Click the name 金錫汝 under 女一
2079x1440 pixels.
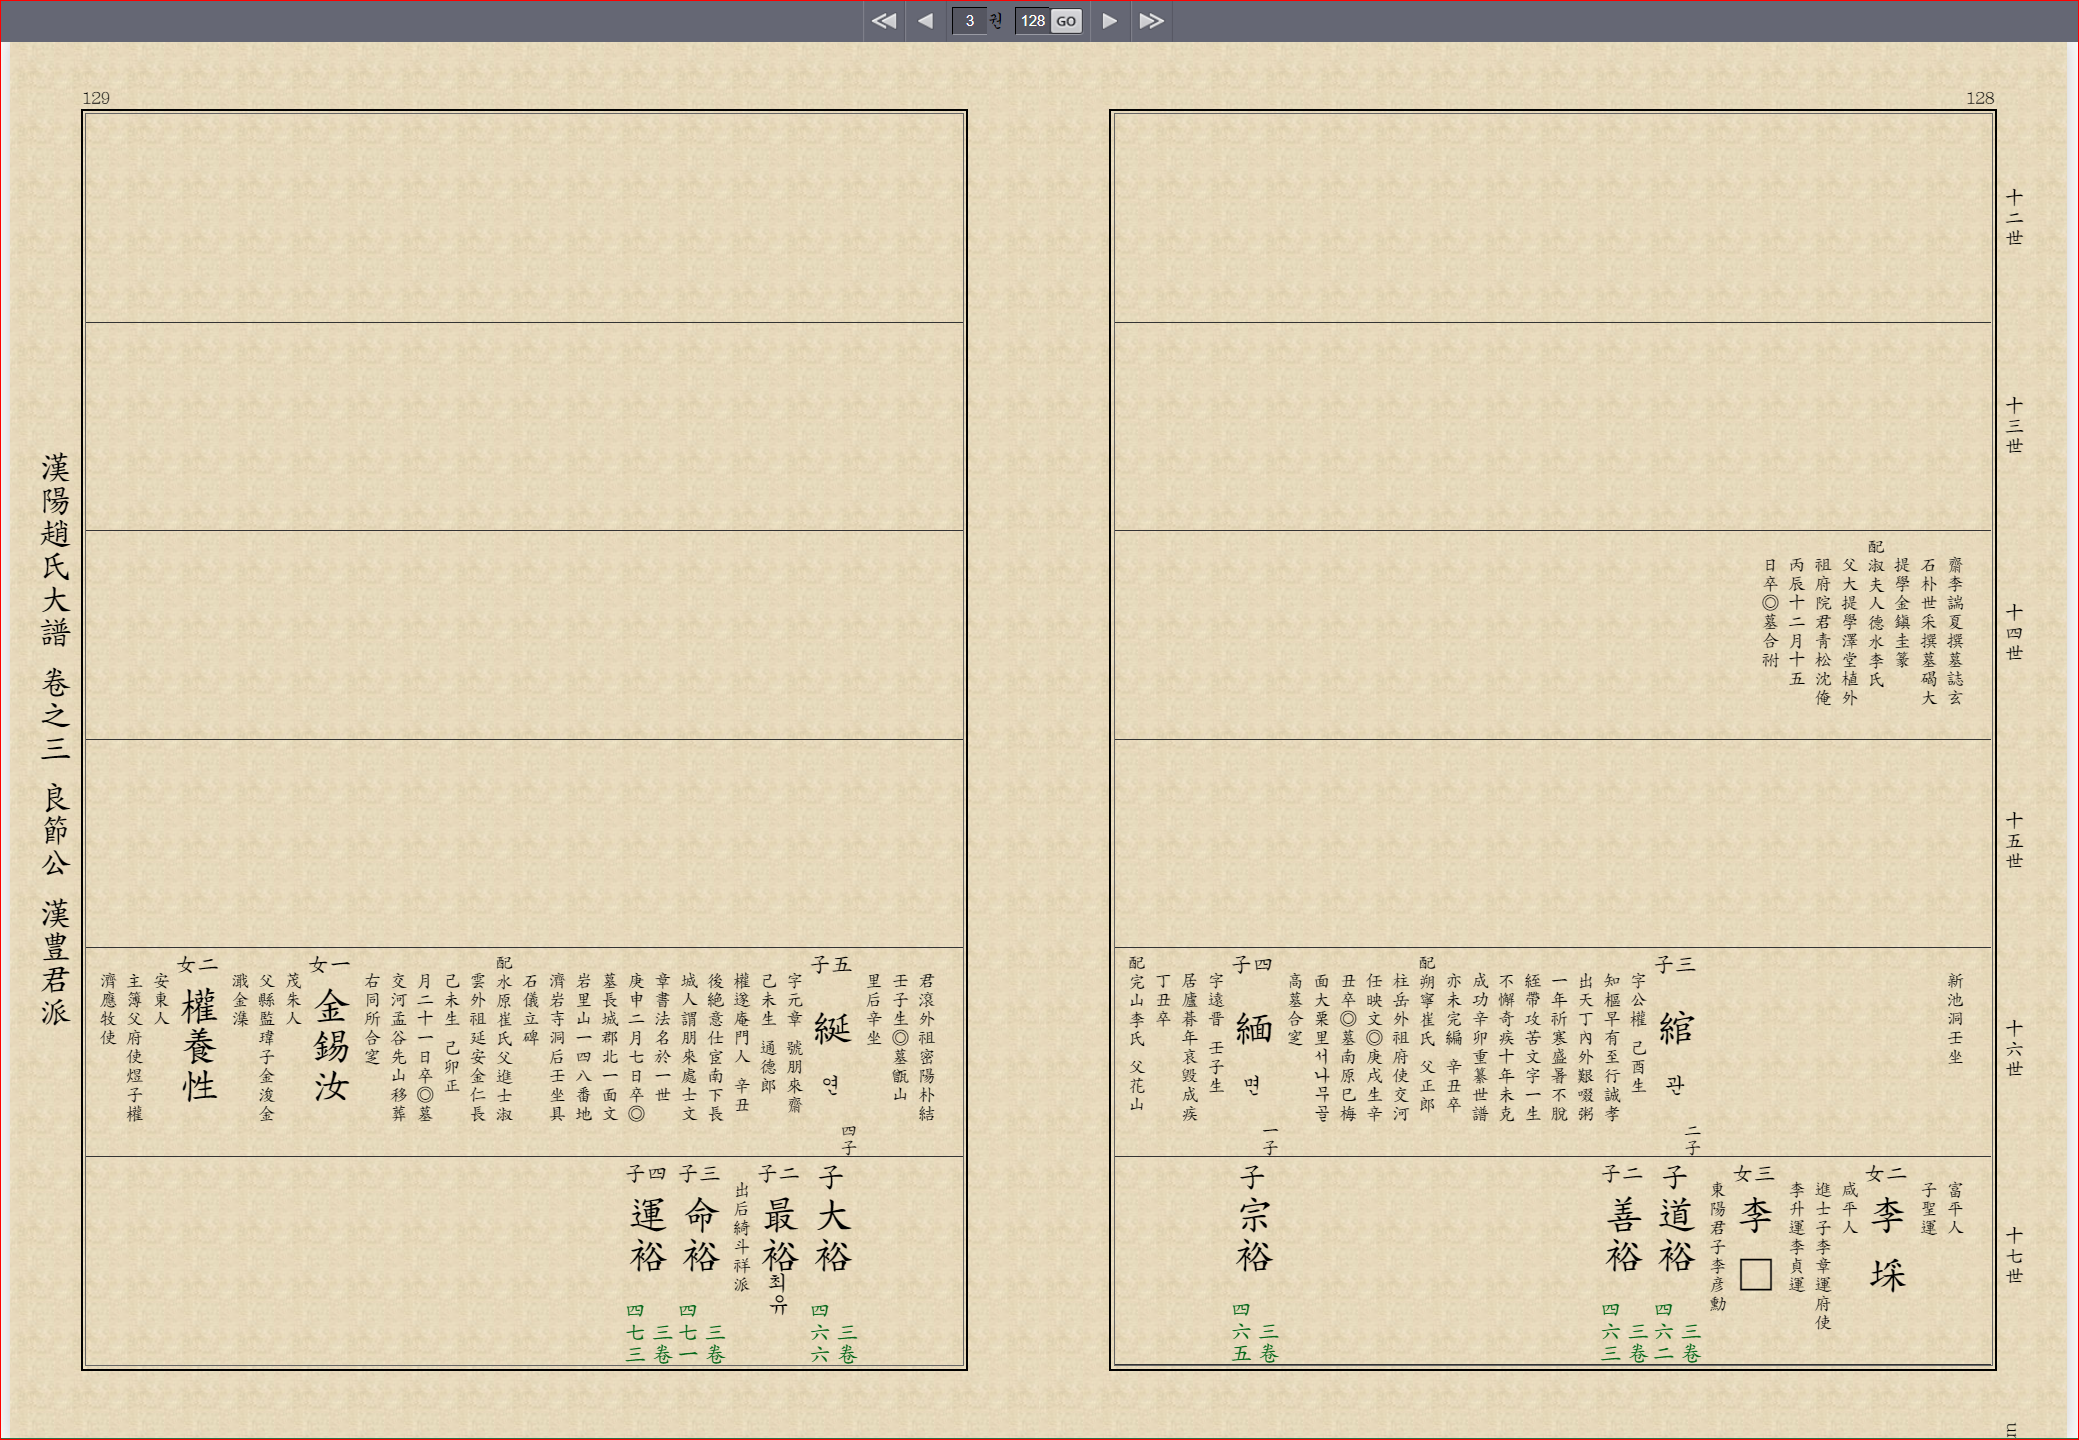331,1046
